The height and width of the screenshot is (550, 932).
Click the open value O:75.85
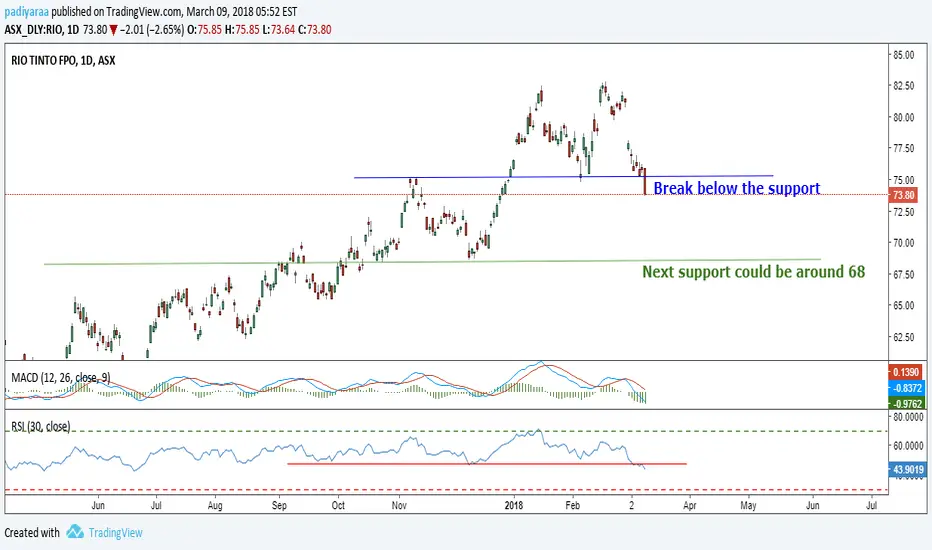coord(204,30)
